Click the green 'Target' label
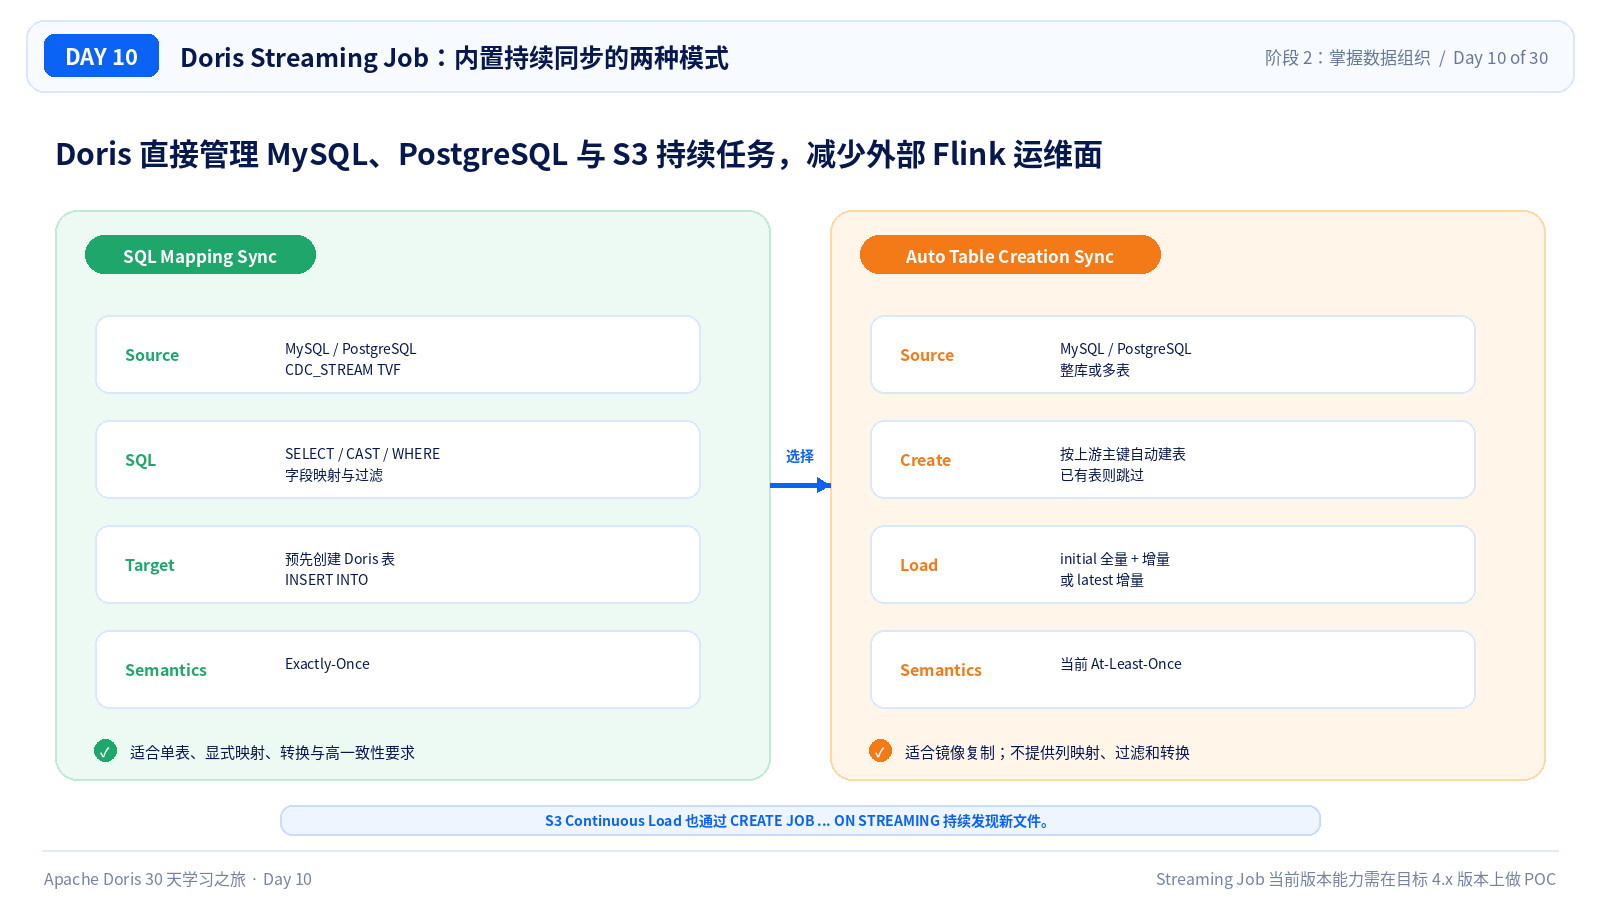The height and width of the screenshot is (900, 1600). click(150, 565)
